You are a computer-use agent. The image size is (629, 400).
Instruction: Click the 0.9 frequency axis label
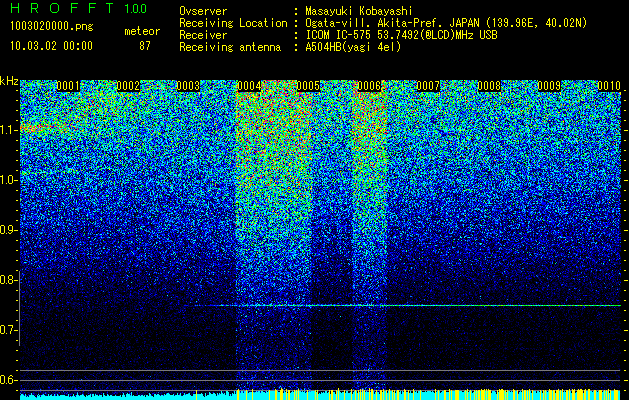(7, 230)
